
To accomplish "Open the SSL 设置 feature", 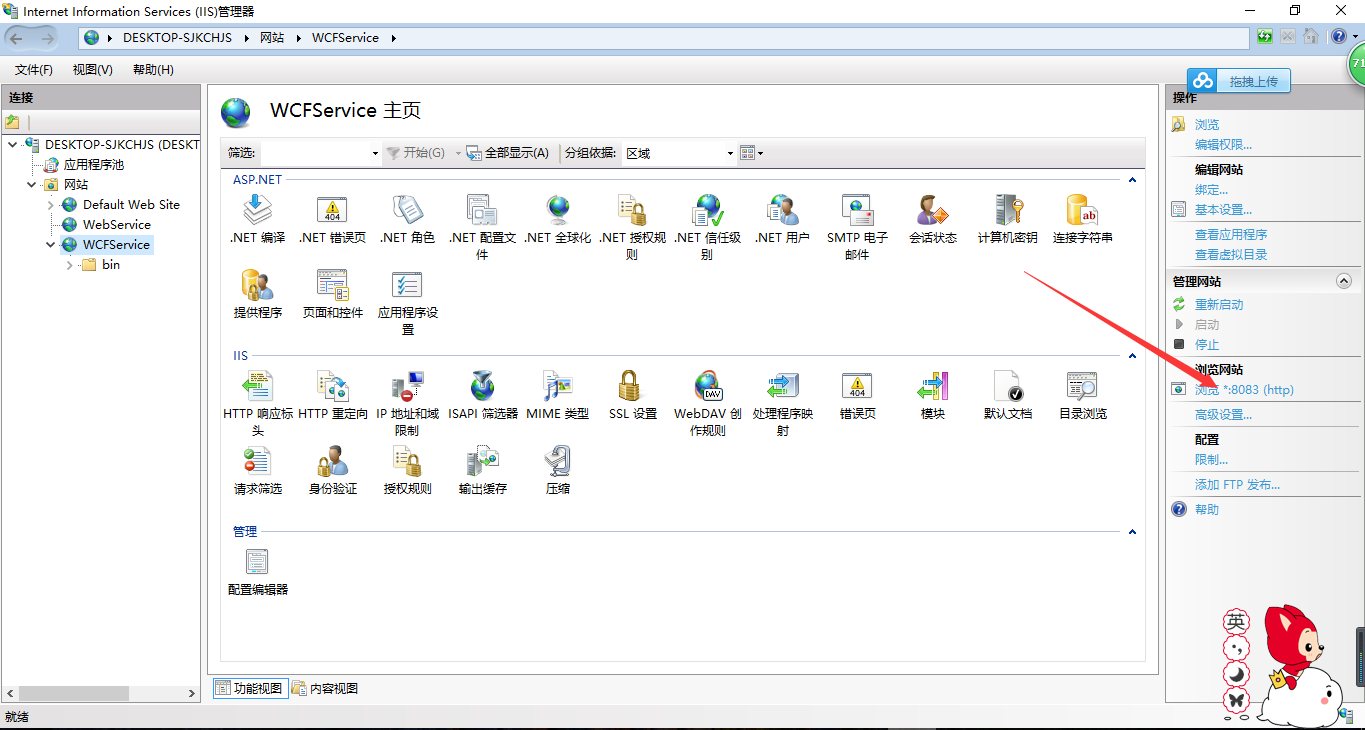I will [632, 395].
